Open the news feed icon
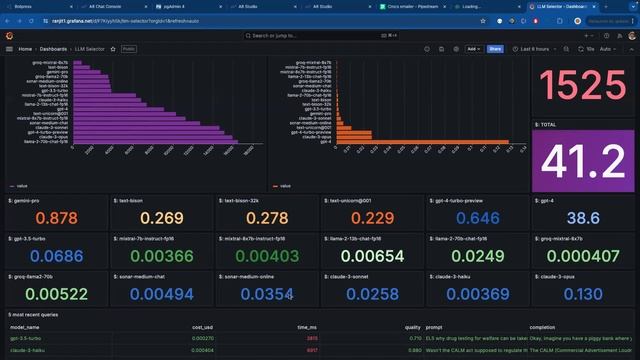Screen dimensions: 640x360 (x=620, y=36)
